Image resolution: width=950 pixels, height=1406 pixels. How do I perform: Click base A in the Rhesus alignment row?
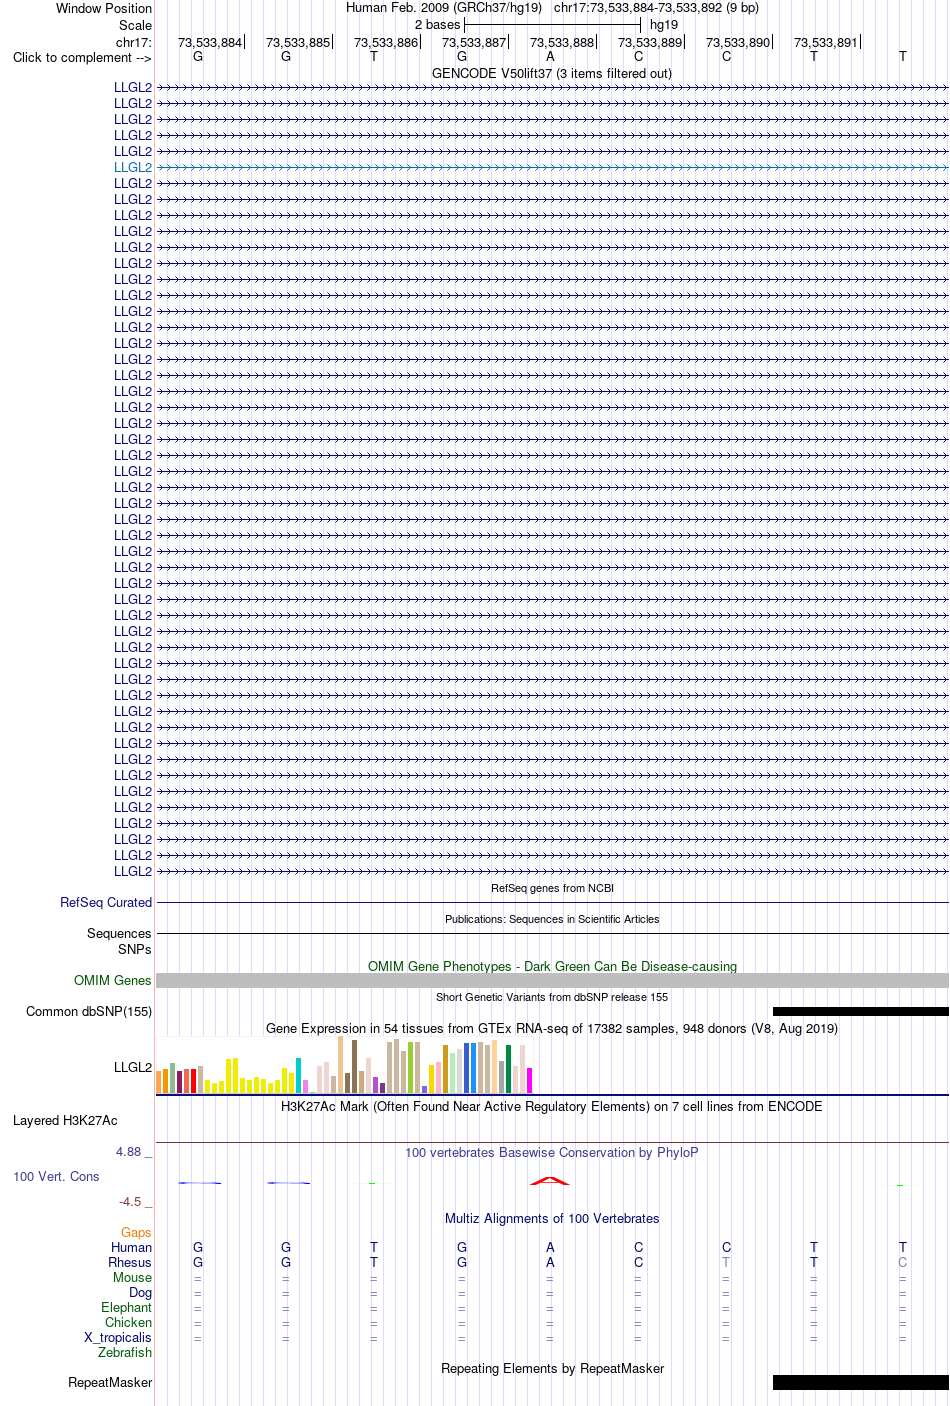point(550,1263)
